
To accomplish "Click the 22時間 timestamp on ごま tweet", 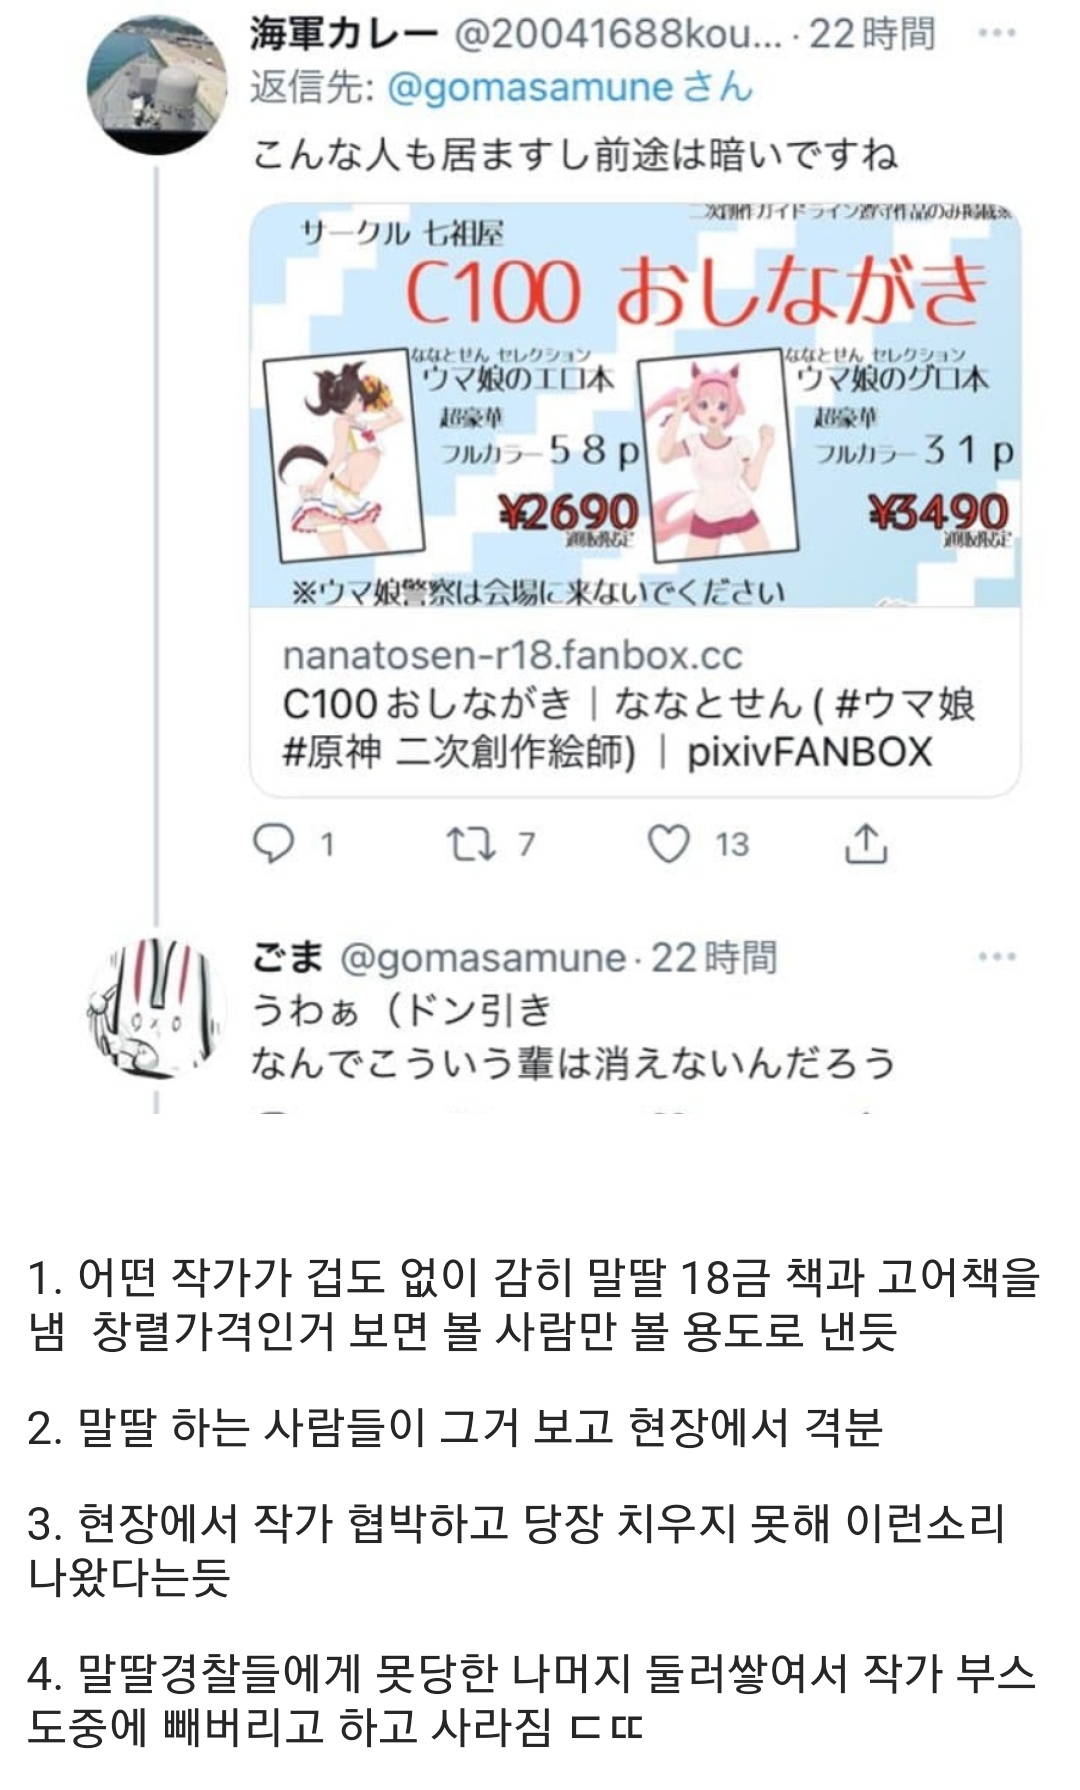I will (714, 959).
